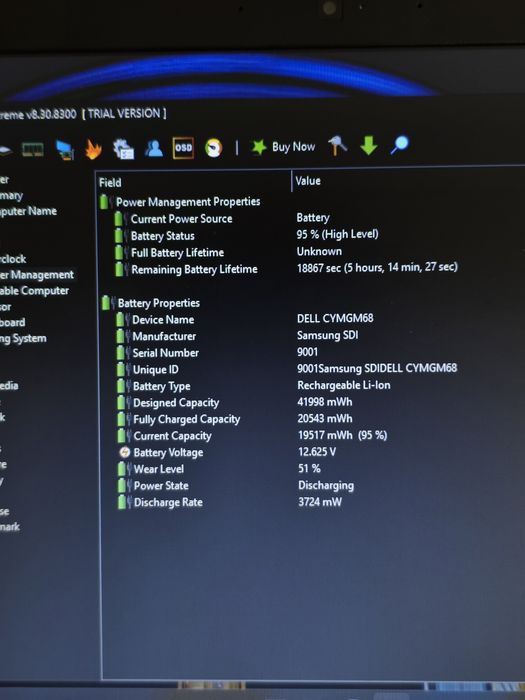This screenshot has width=525, height=700.
Task: Click the value '95 % (High Level)'
Action: coord(337,234)
